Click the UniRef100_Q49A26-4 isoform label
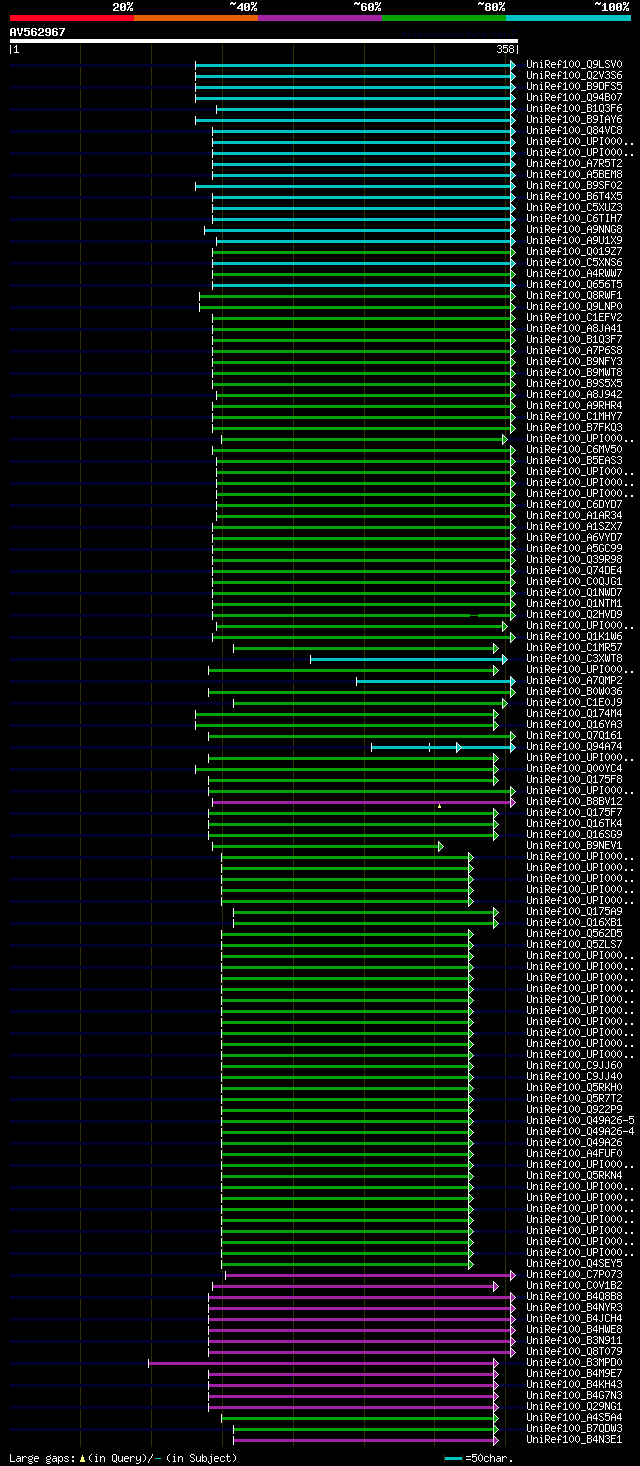Screen dimensions: 640x1466 (x=580, y=1132)
